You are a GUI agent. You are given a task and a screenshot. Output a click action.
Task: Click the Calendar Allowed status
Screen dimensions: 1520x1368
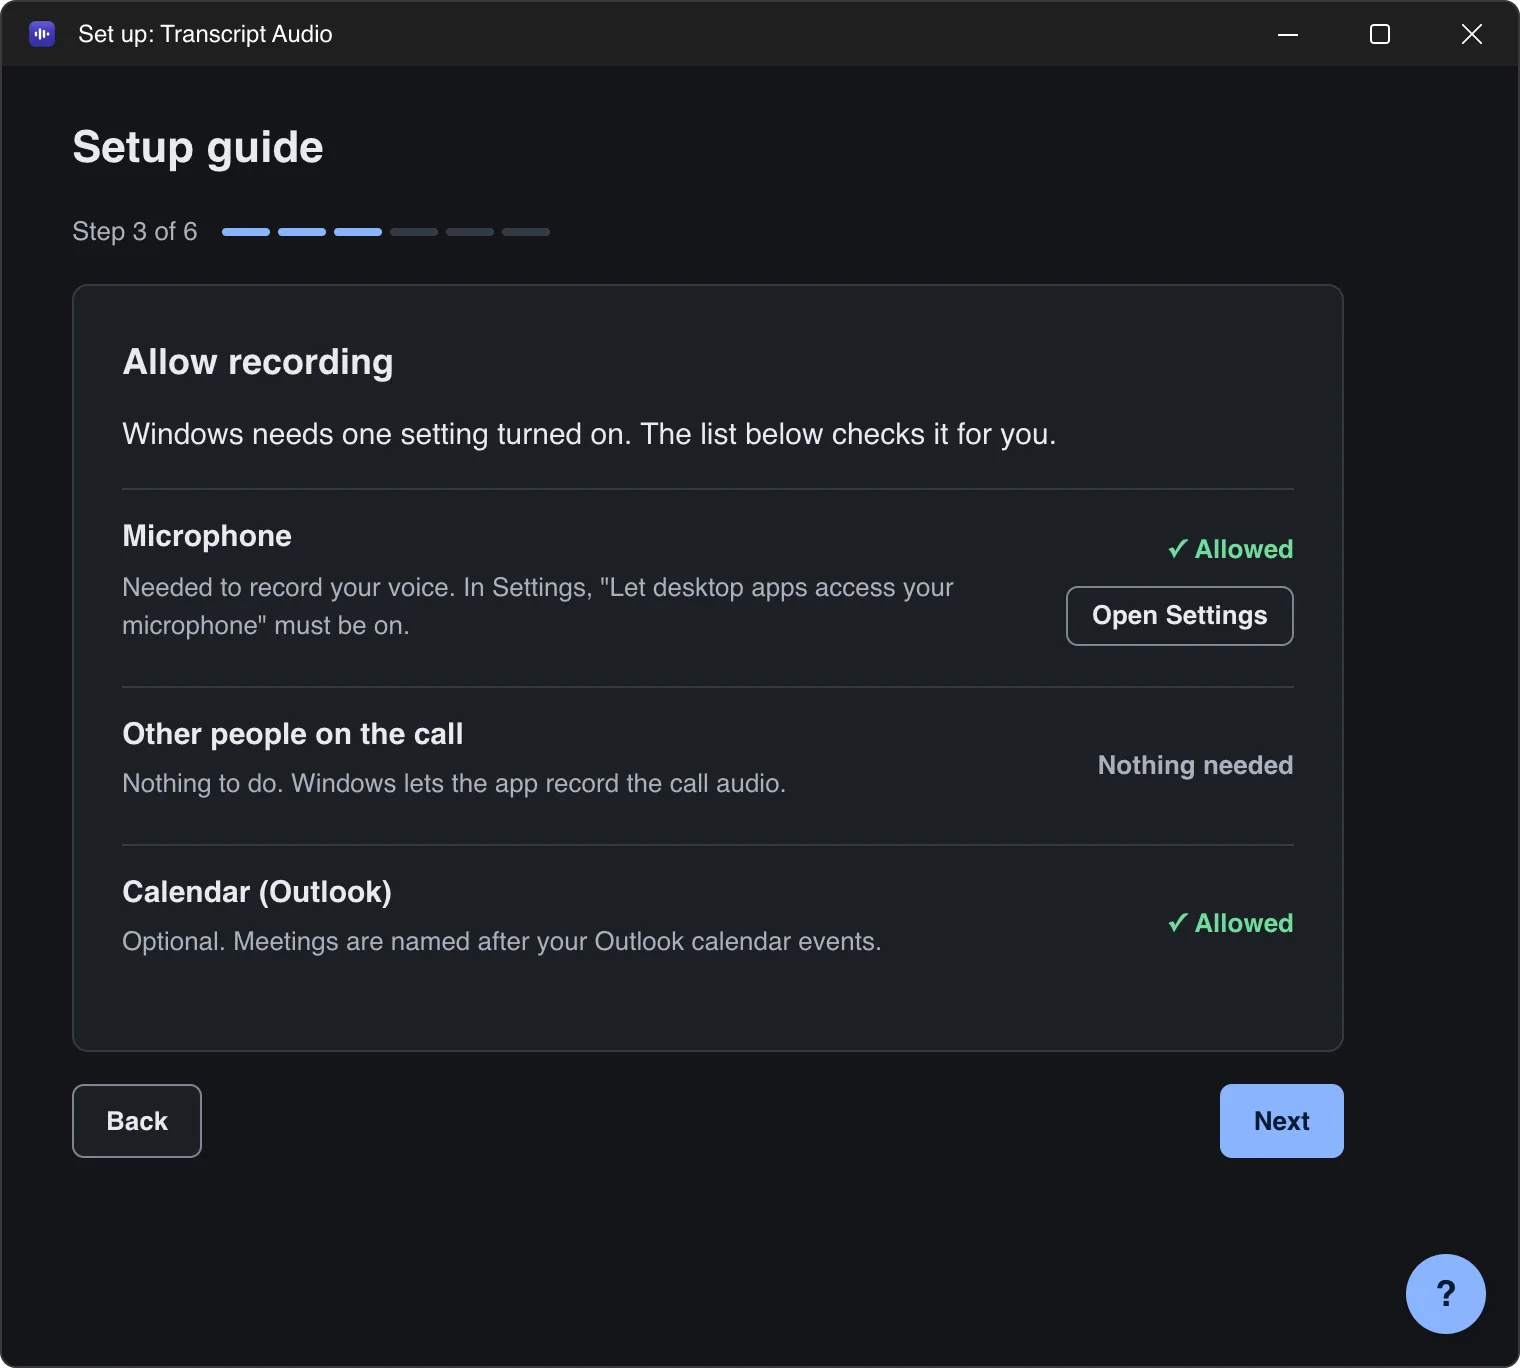click(1230, 923)
